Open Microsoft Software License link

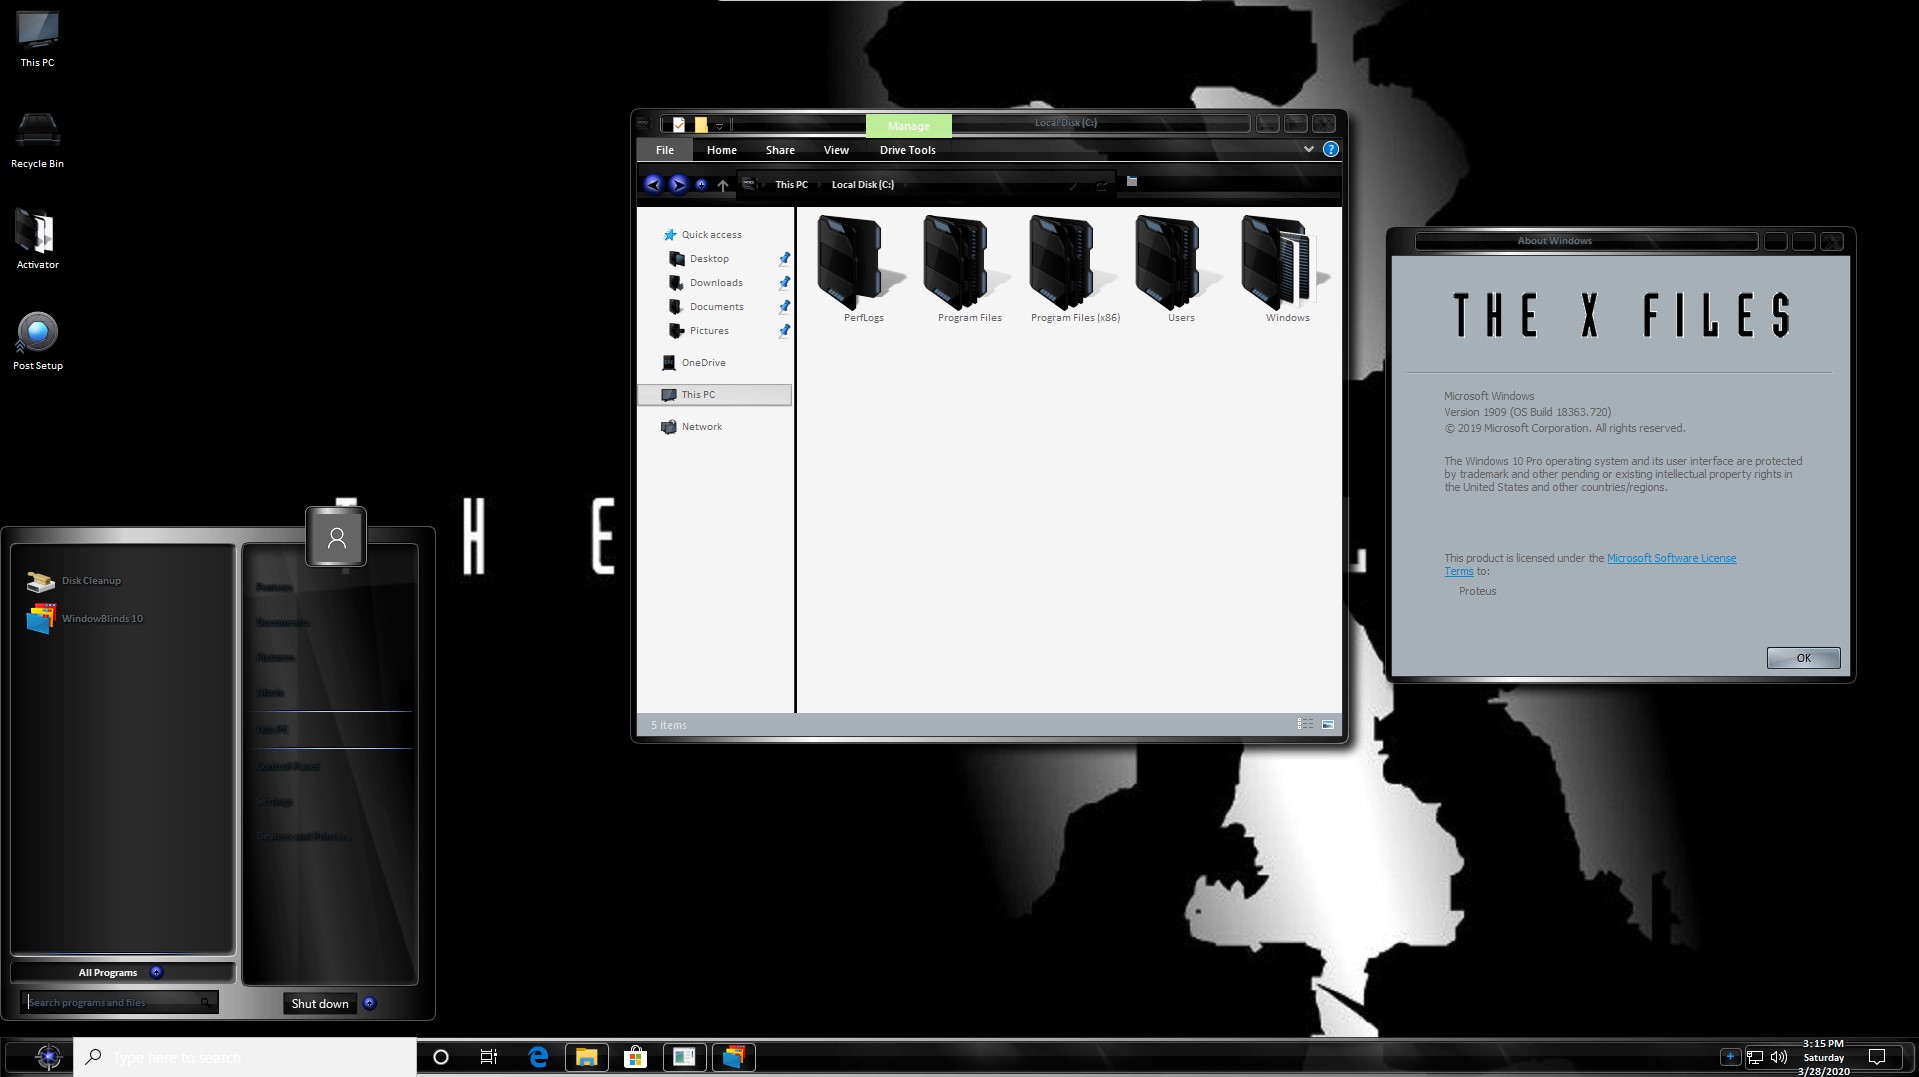coord(1671,558)
